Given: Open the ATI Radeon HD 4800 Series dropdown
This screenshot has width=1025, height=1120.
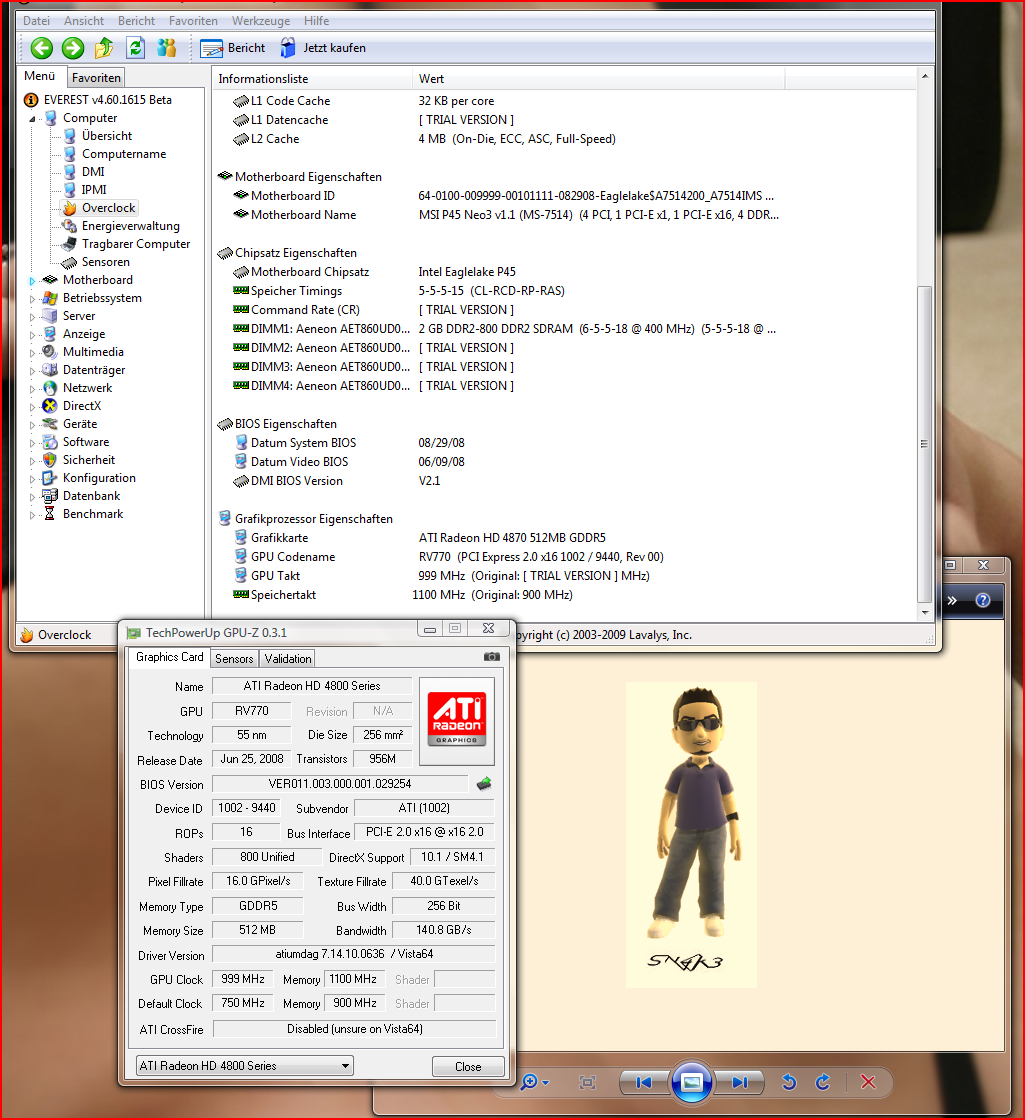Looking at the screenshot, I should (244, 1066).
